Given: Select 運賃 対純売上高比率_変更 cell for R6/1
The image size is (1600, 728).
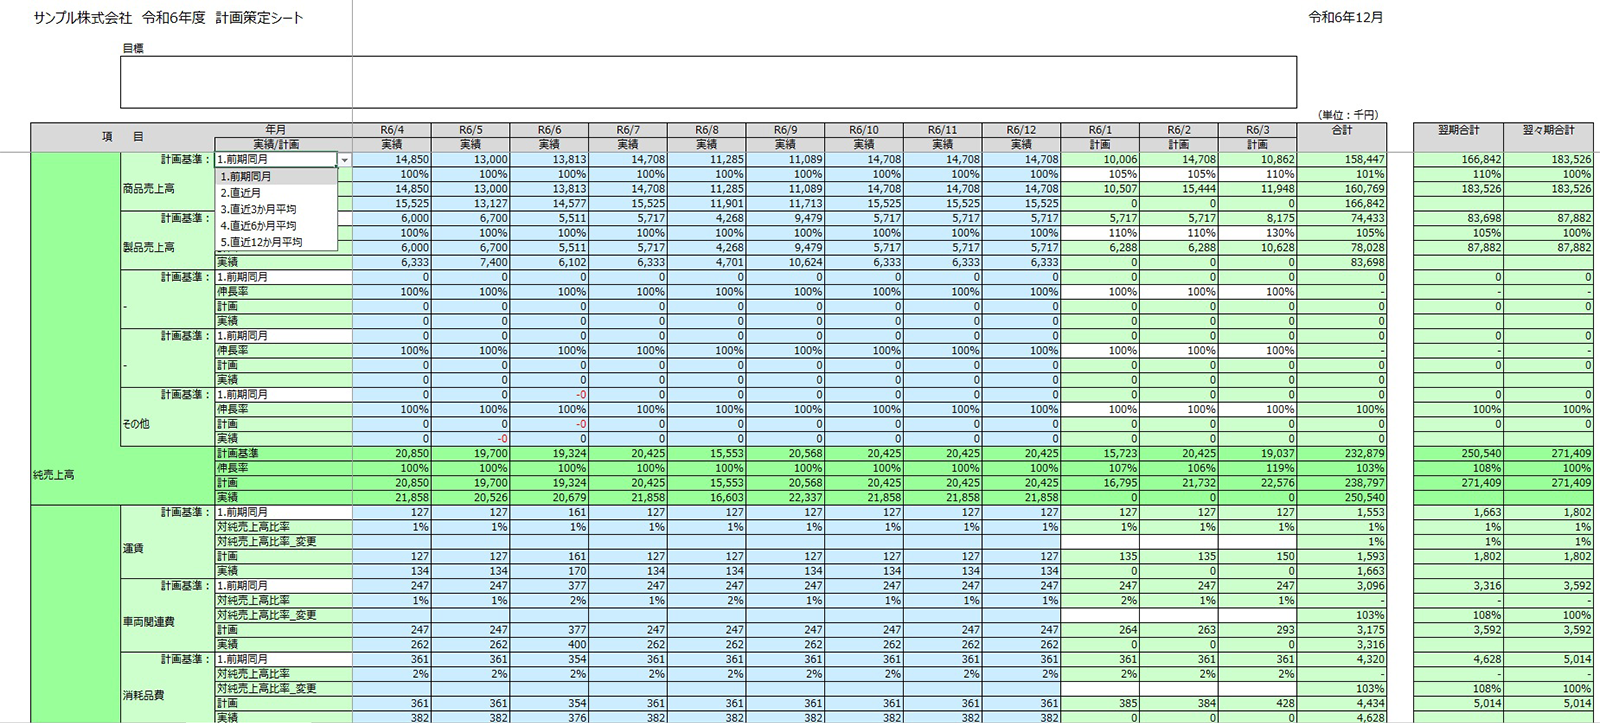Looking at the screenshot, I should [x=1099, y=542].
